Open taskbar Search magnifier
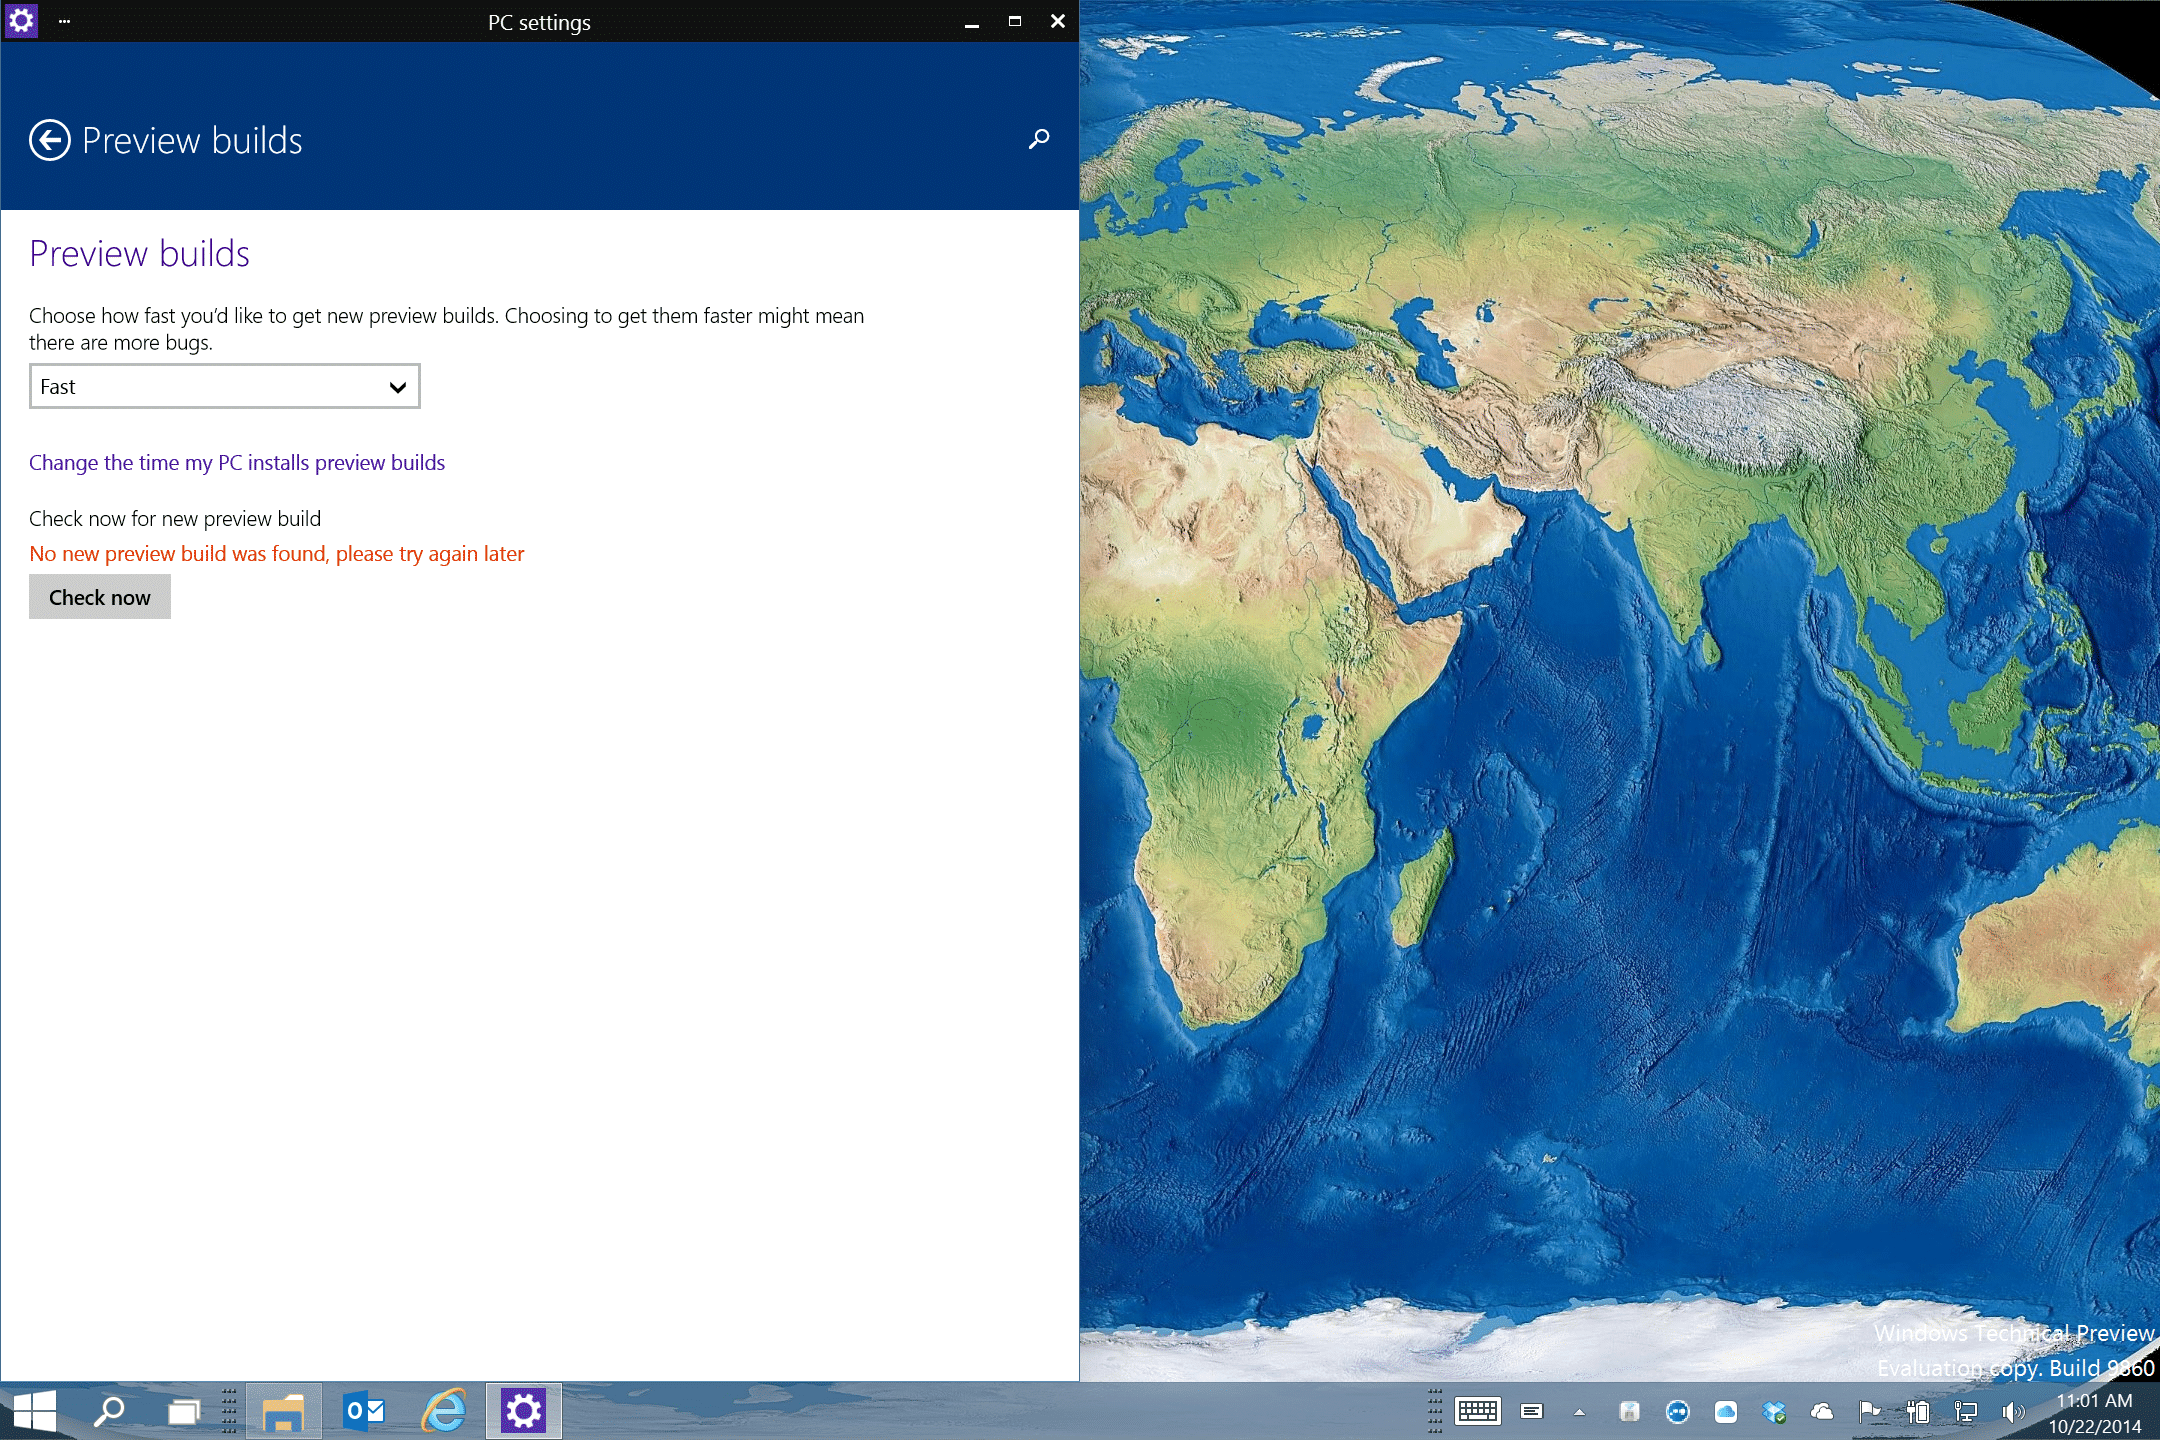 tap(109, 1411)
